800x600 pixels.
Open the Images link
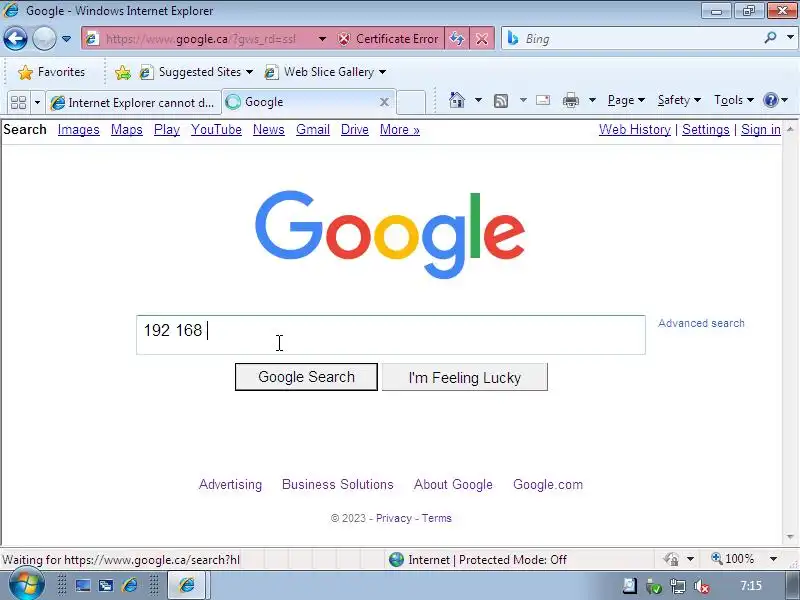tap(79, 130)
